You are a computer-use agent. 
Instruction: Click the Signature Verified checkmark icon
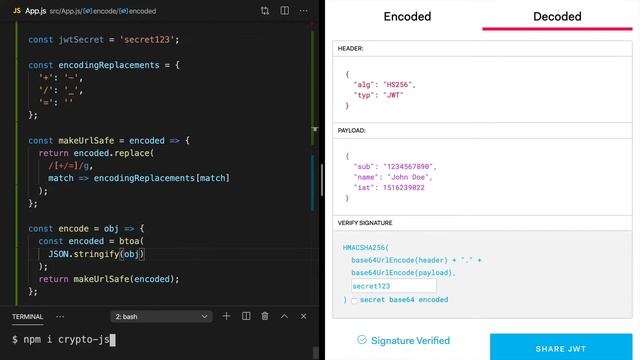point(362,340)
